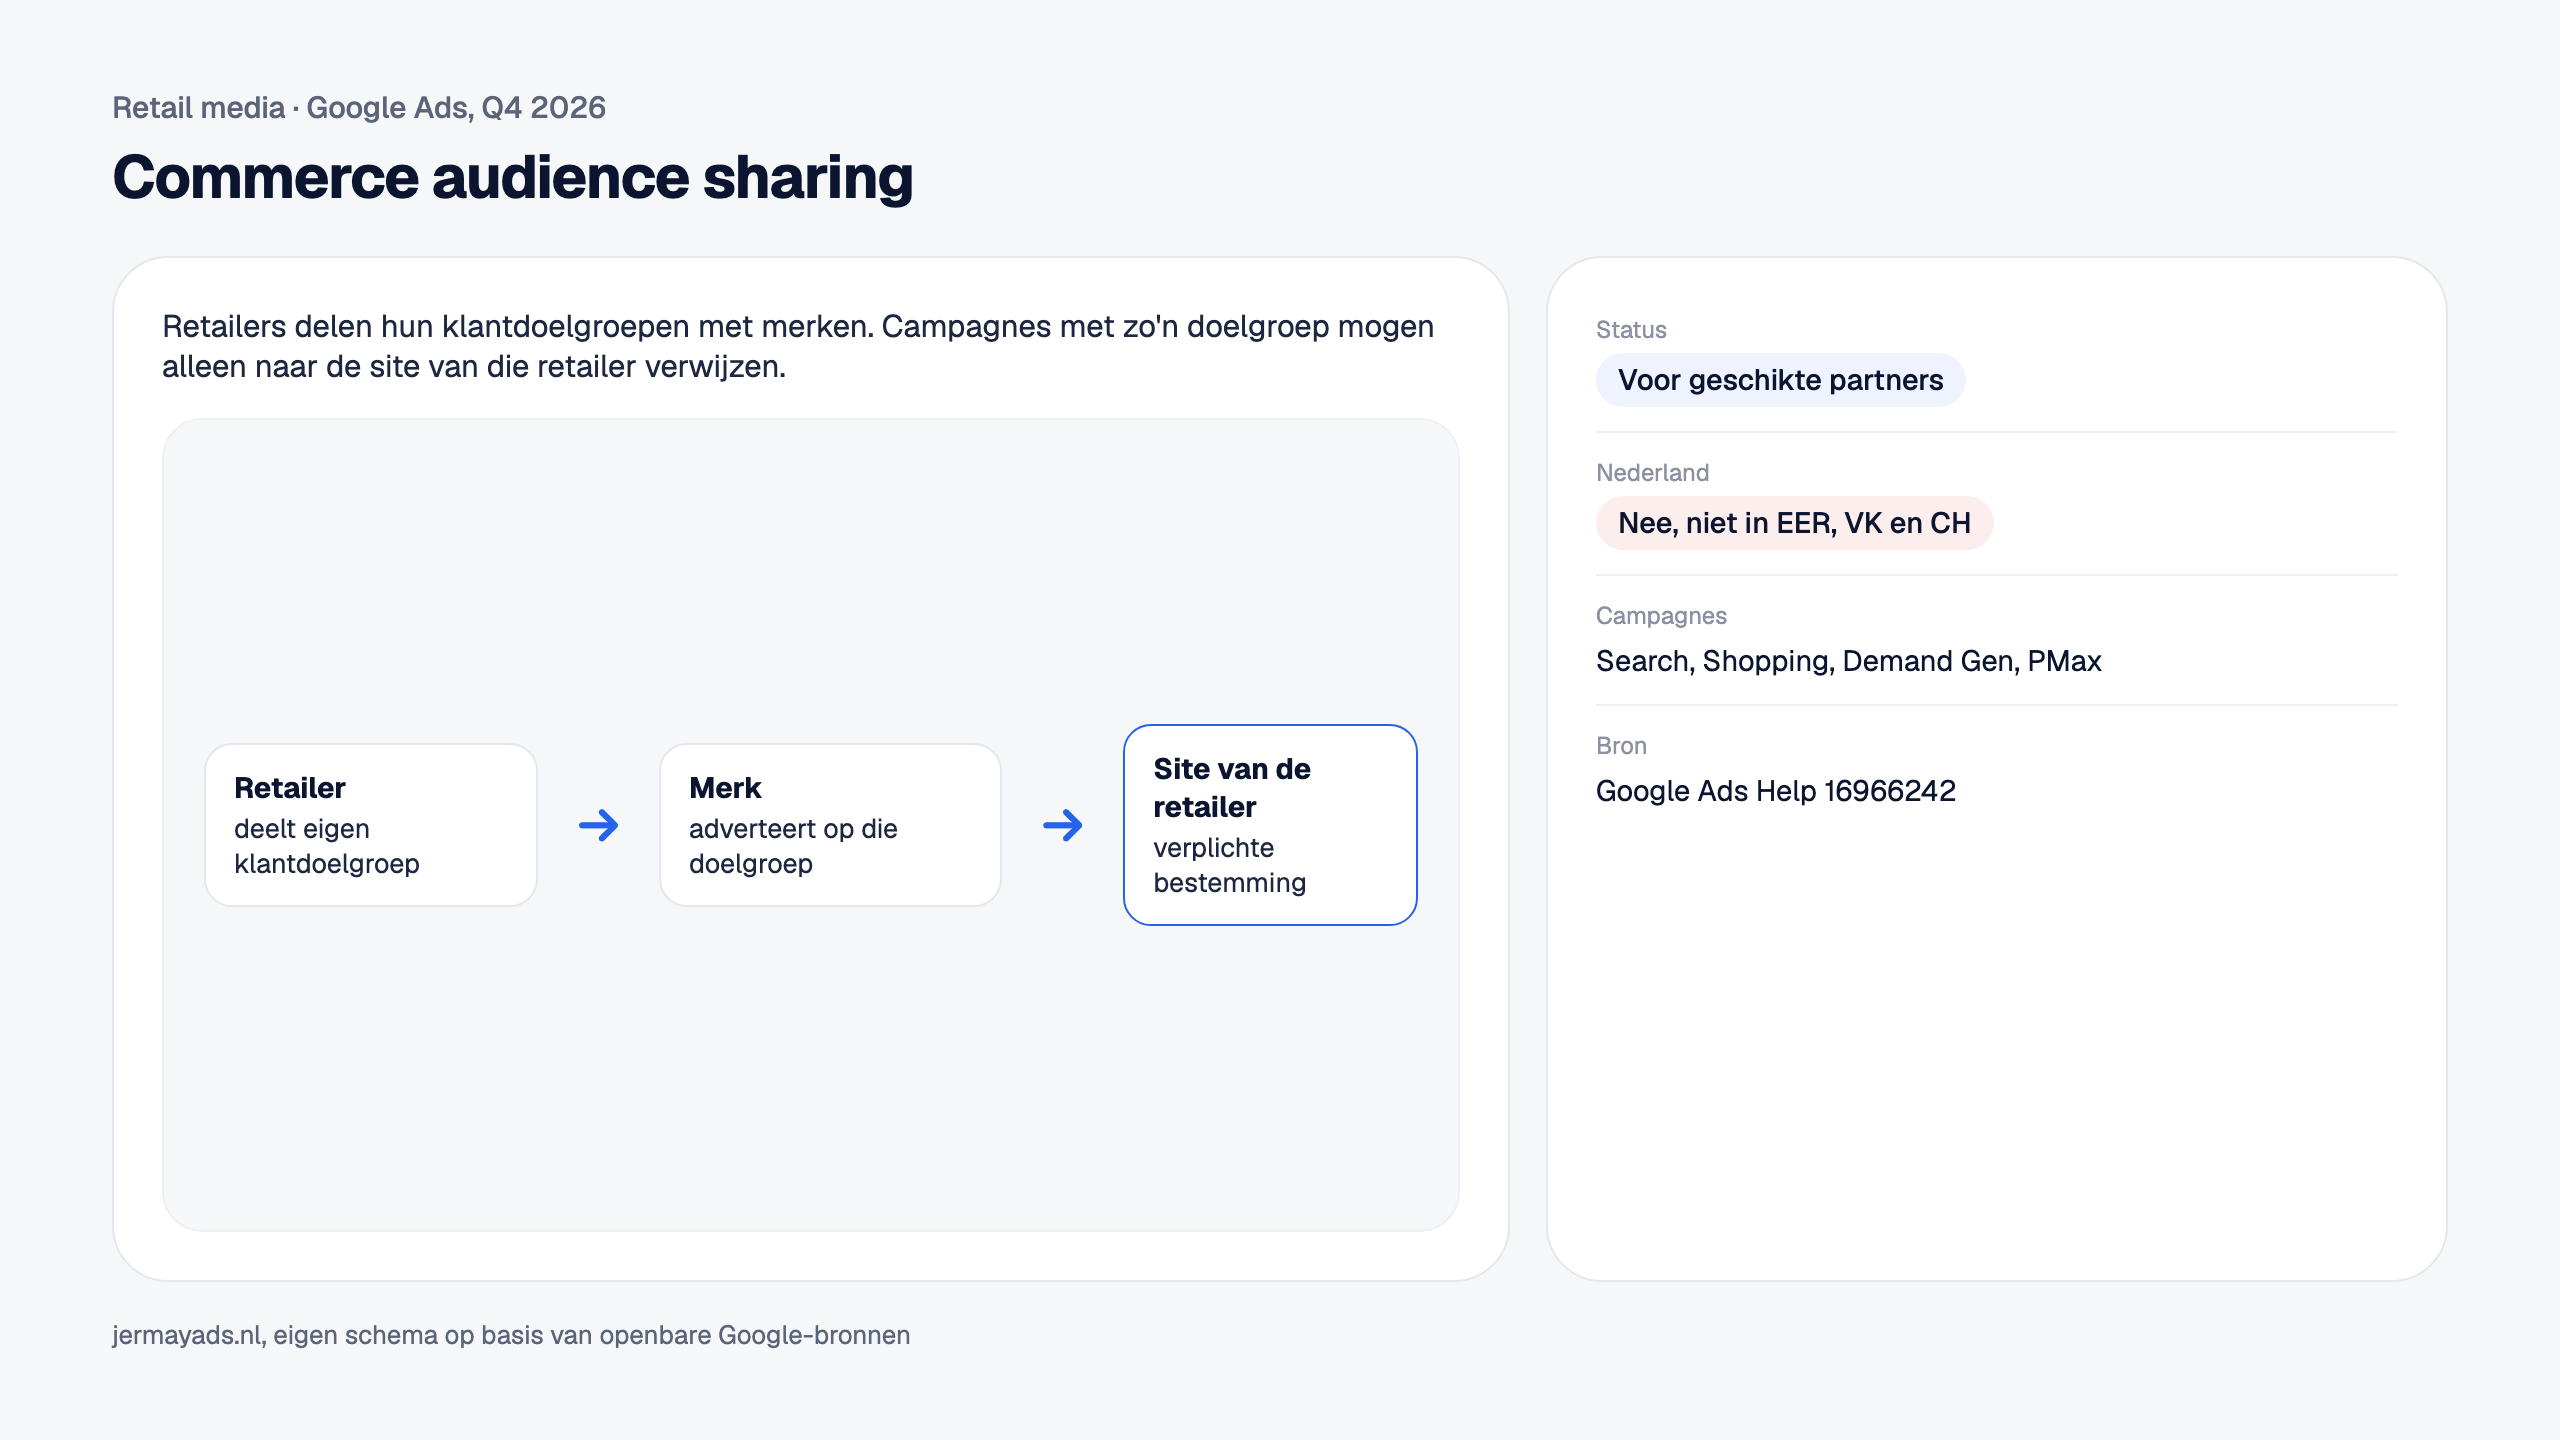The width and height of the screenshot is (2560, 1440).
Task: Click the 'Retail media · Google Ads, Q4 2026' subtitle
Action: point(359,108)
